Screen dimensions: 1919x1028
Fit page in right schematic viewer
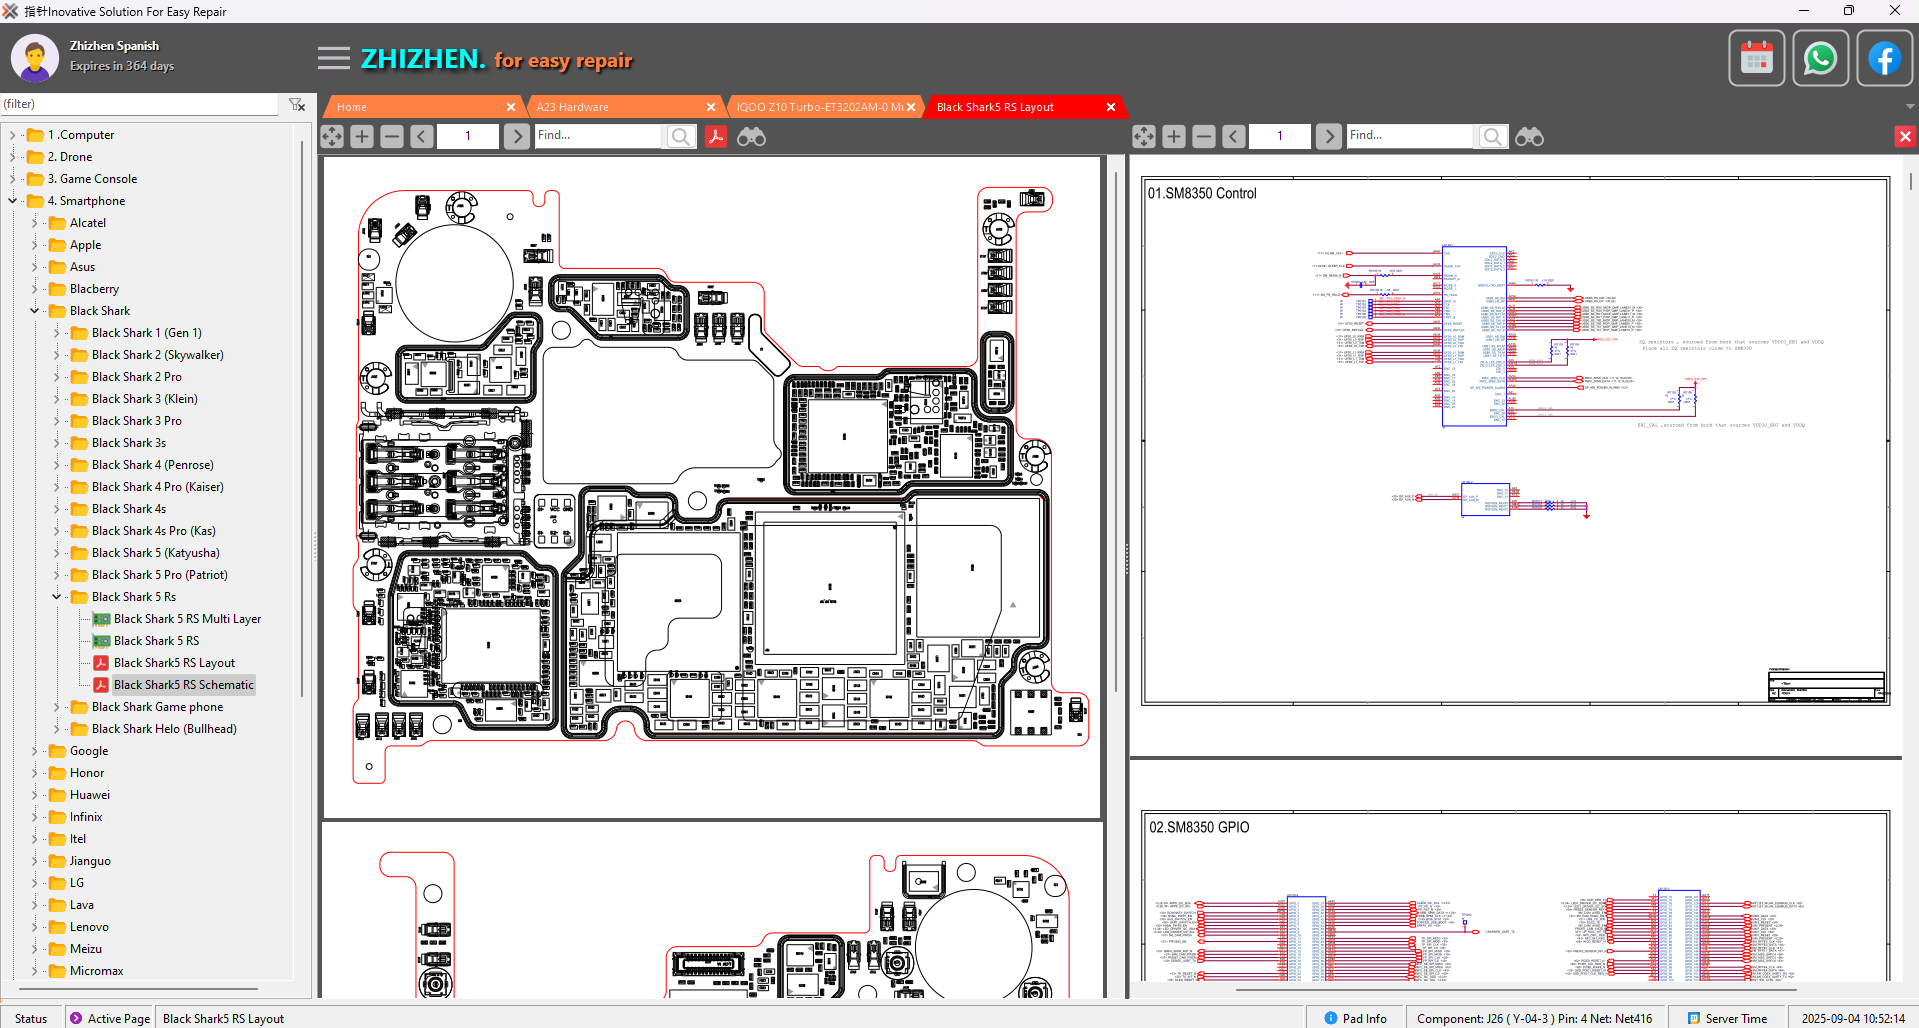tap(1144, 136)
